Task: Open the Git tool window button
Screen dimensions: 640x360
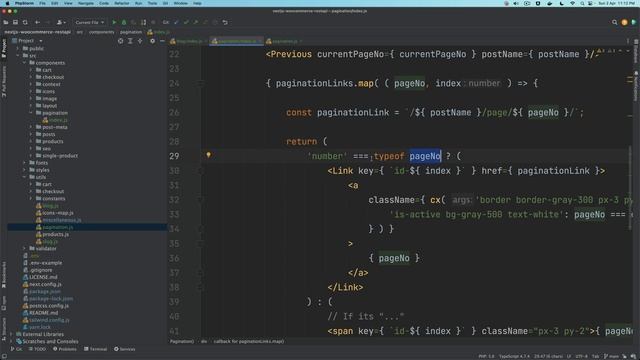Action: [16, 349]
